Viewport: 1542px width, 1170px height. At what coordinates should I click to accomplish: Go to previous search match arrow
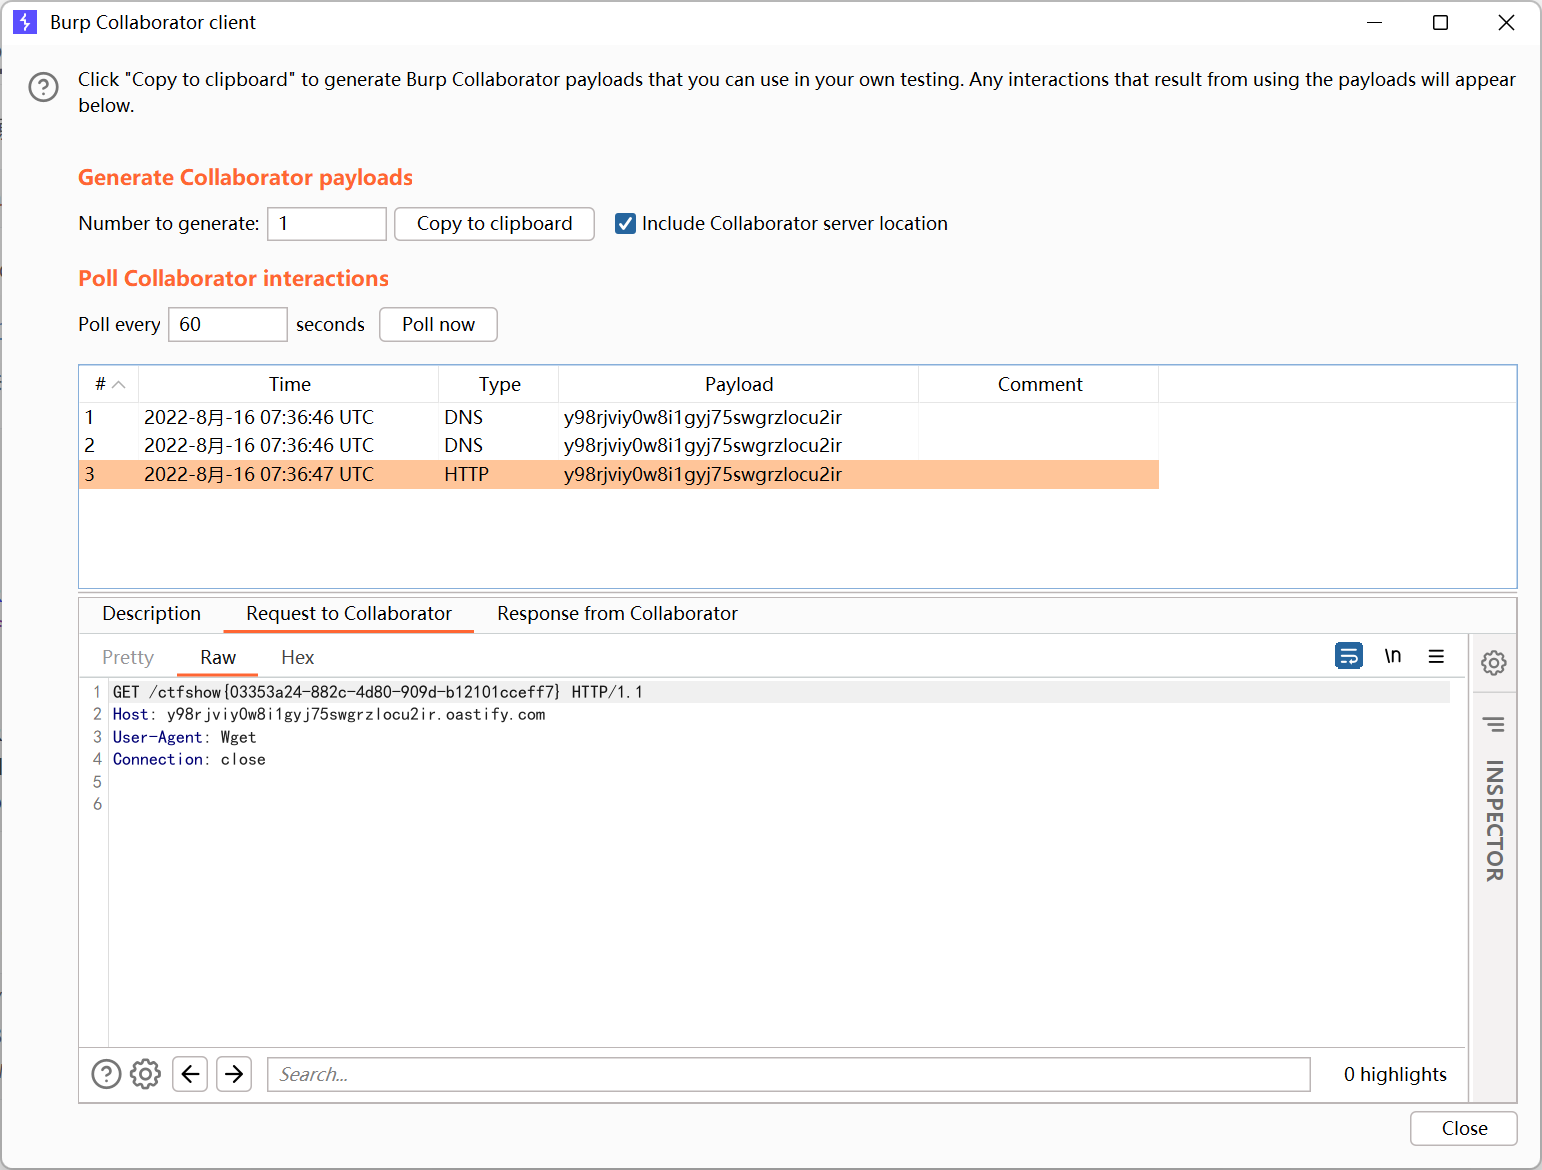[190, 1074]
